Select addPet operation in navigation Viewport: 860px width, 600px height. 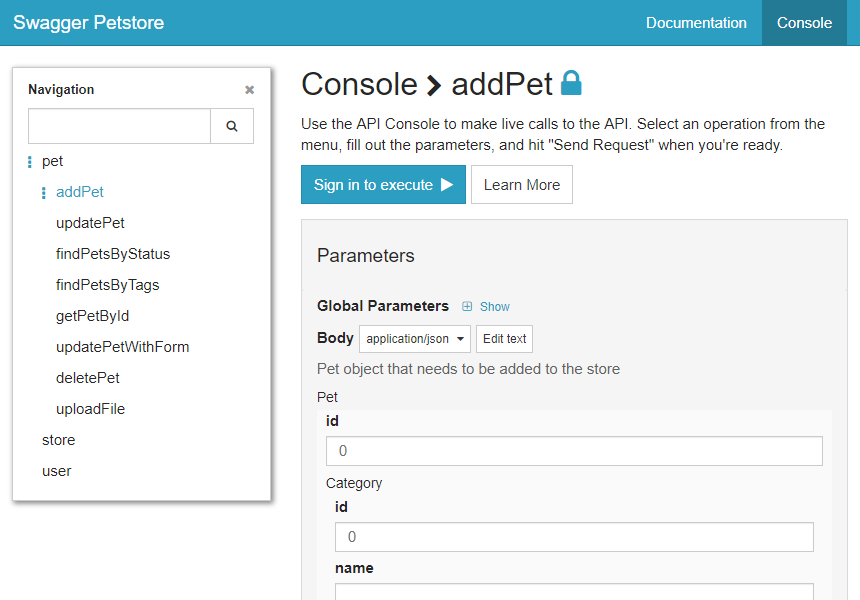(80, 192)
